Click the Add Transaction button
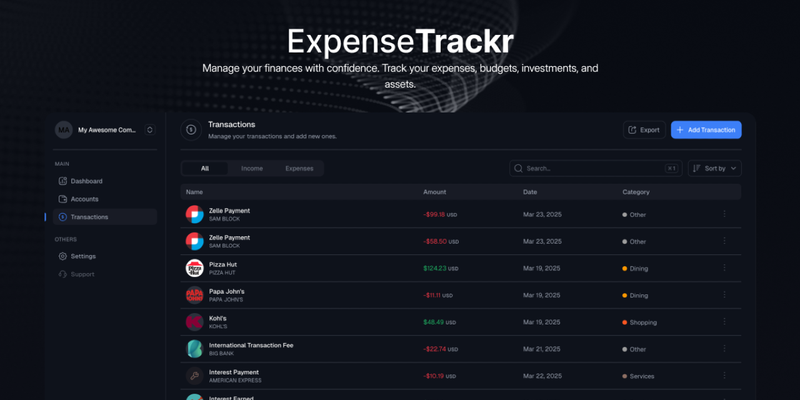Image resolution: width=800 pixels, height=400 pixels. (706, 130)
